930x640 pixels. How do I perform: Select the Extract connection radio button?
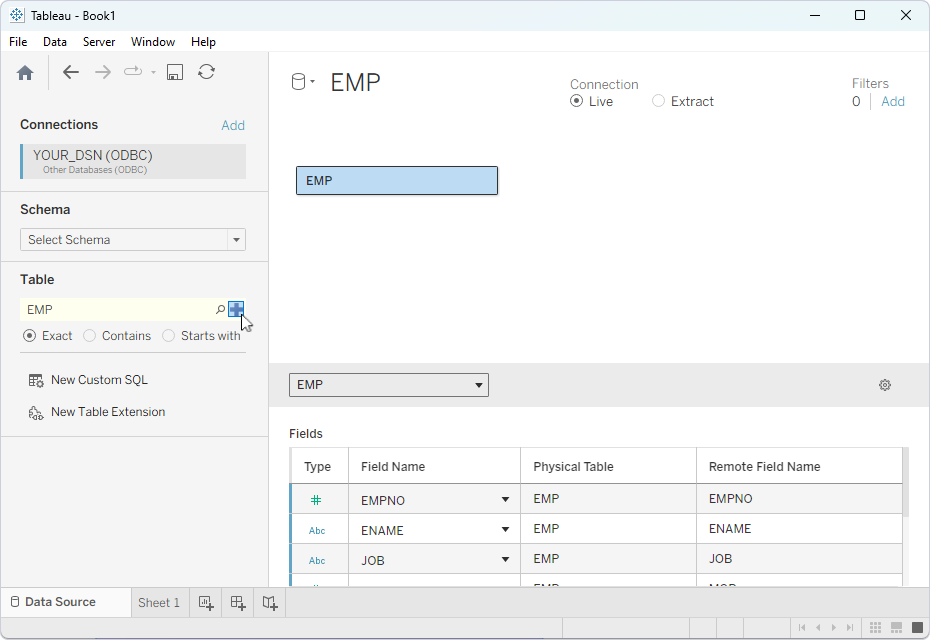point(658,101)
